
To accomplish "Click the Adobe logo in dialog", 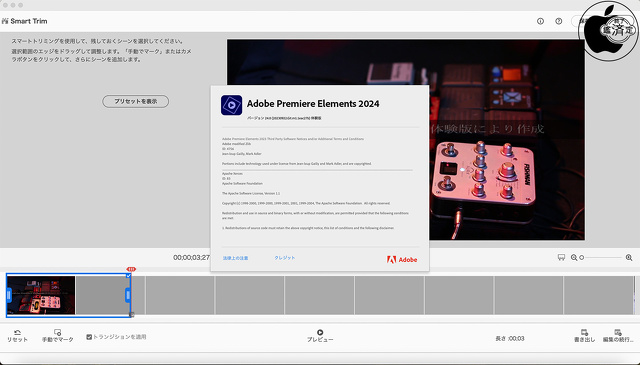I will coord(402,259).
